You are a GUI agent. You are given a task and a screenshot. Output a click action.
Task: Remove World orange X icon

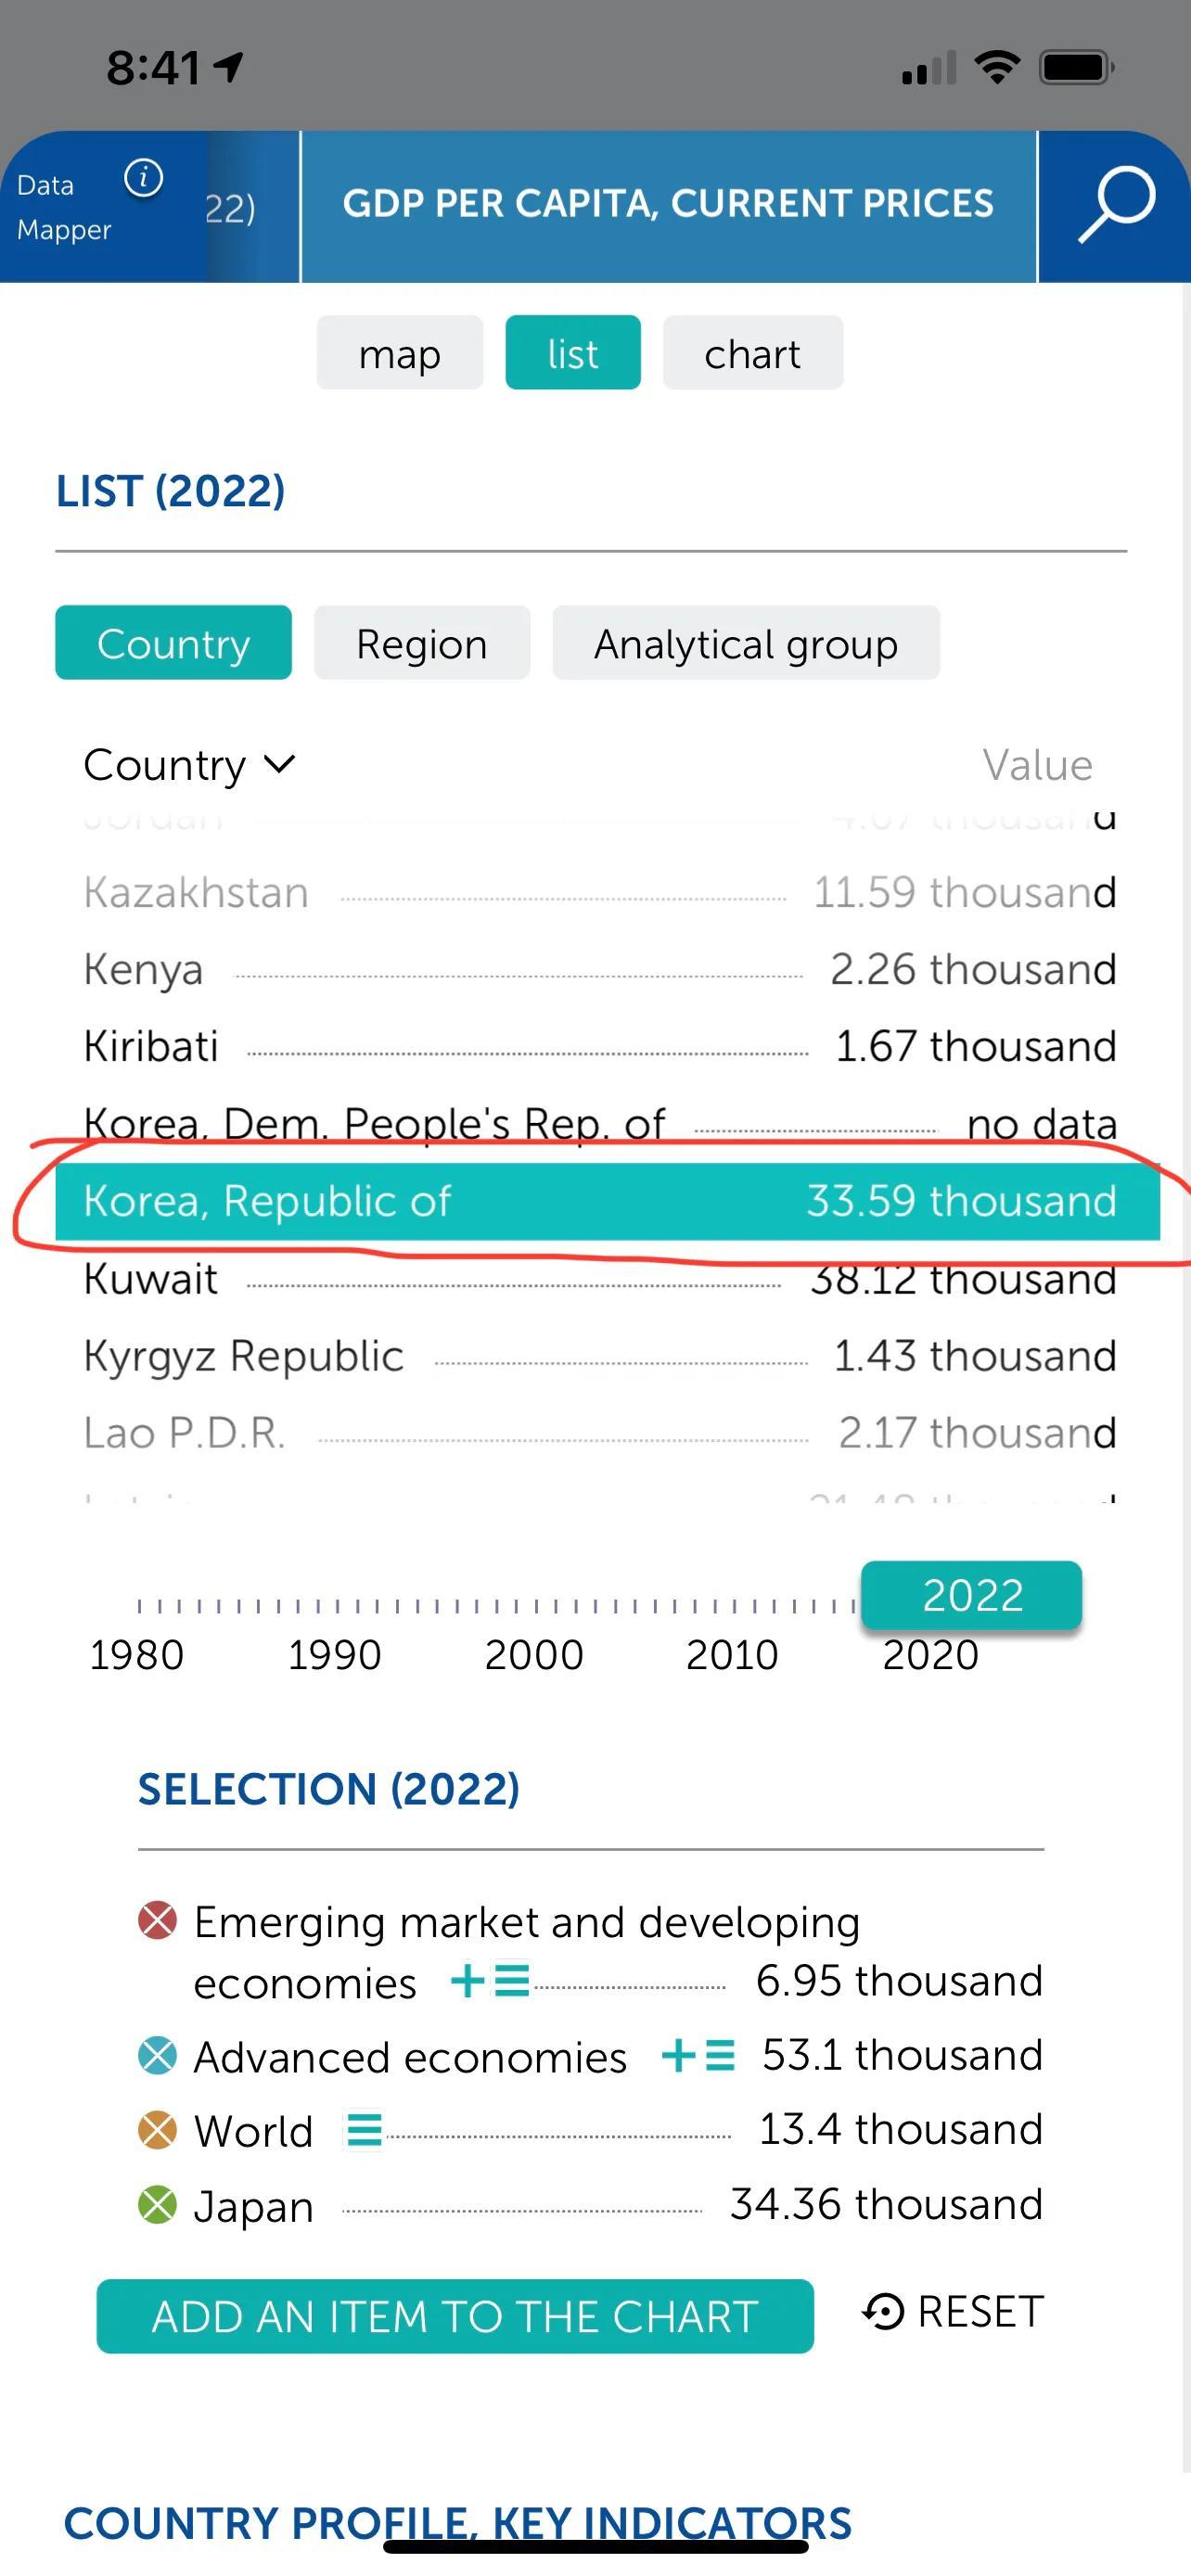(157, 2129)
